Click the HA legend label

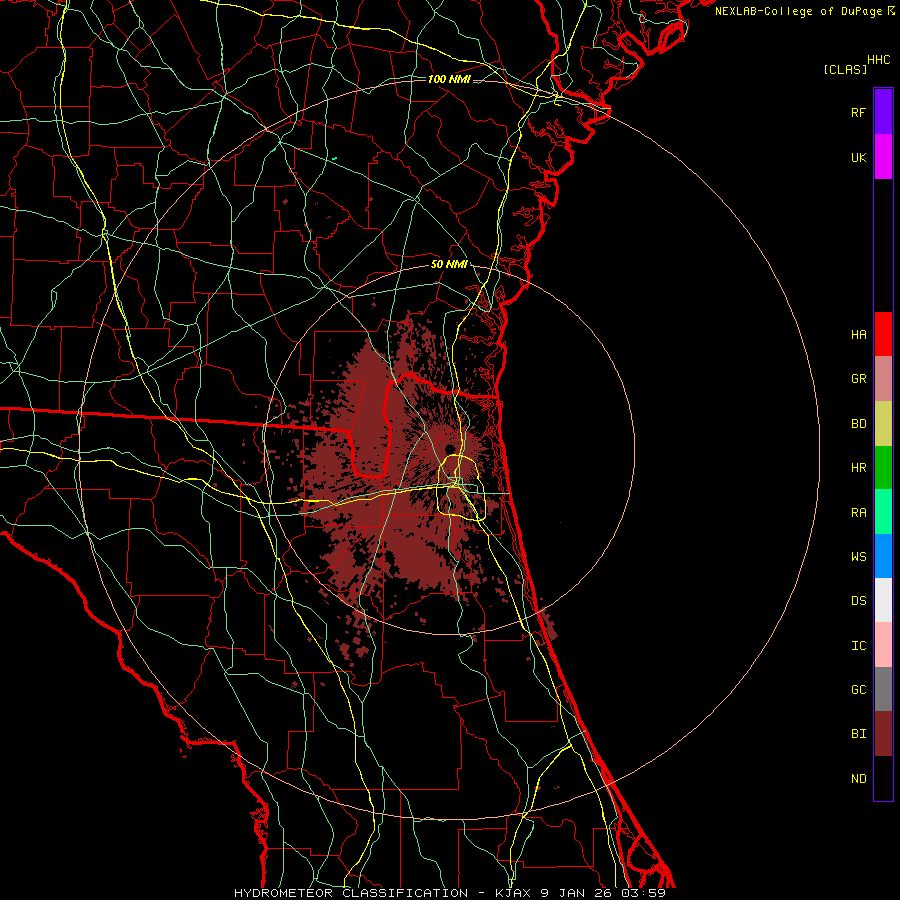click(x=858, y=335)
